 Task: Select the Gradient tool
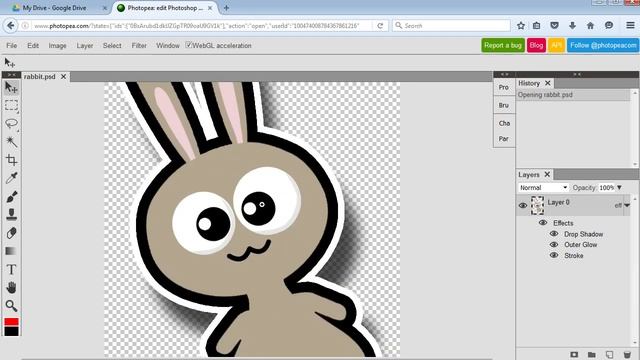click(11, 251)
